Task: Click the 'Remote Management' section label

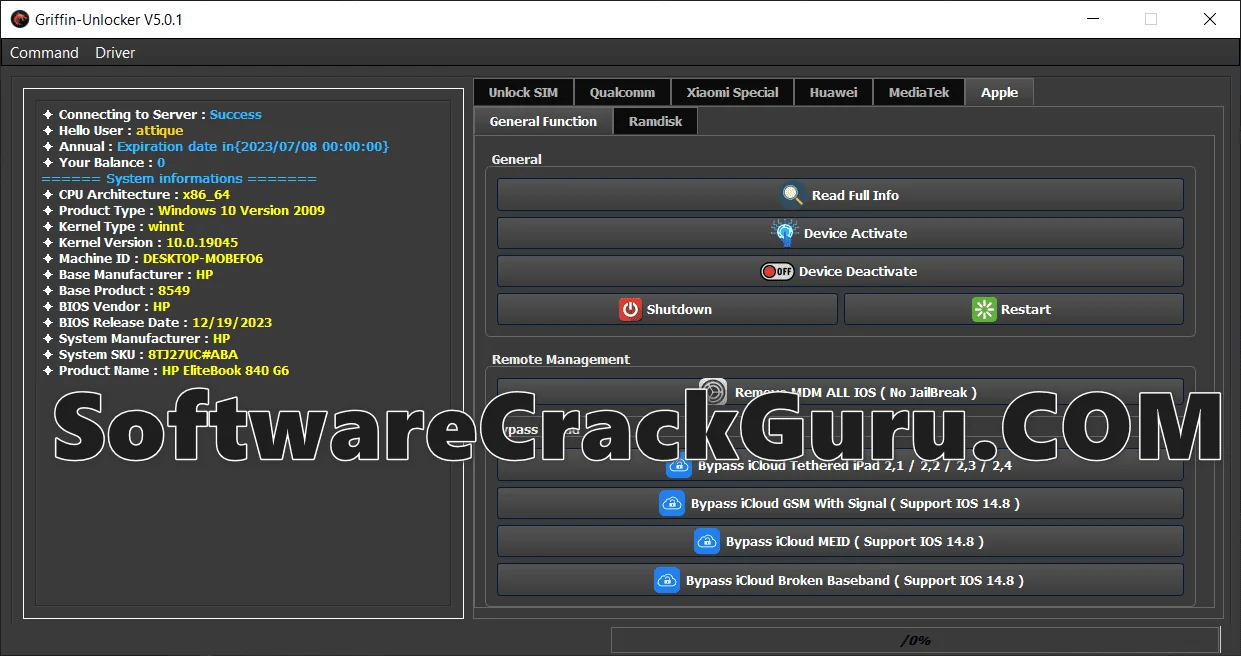Action: click(561, 359)
